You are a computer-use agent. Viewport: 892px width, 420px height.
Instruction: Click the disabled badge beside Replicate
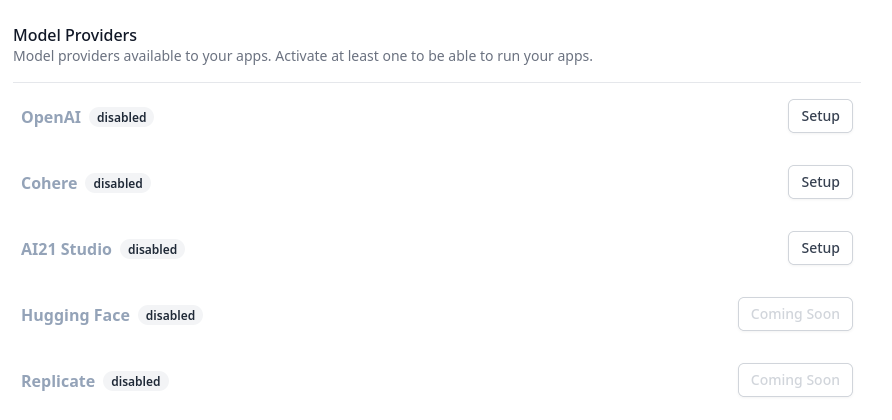coord(135,381)
